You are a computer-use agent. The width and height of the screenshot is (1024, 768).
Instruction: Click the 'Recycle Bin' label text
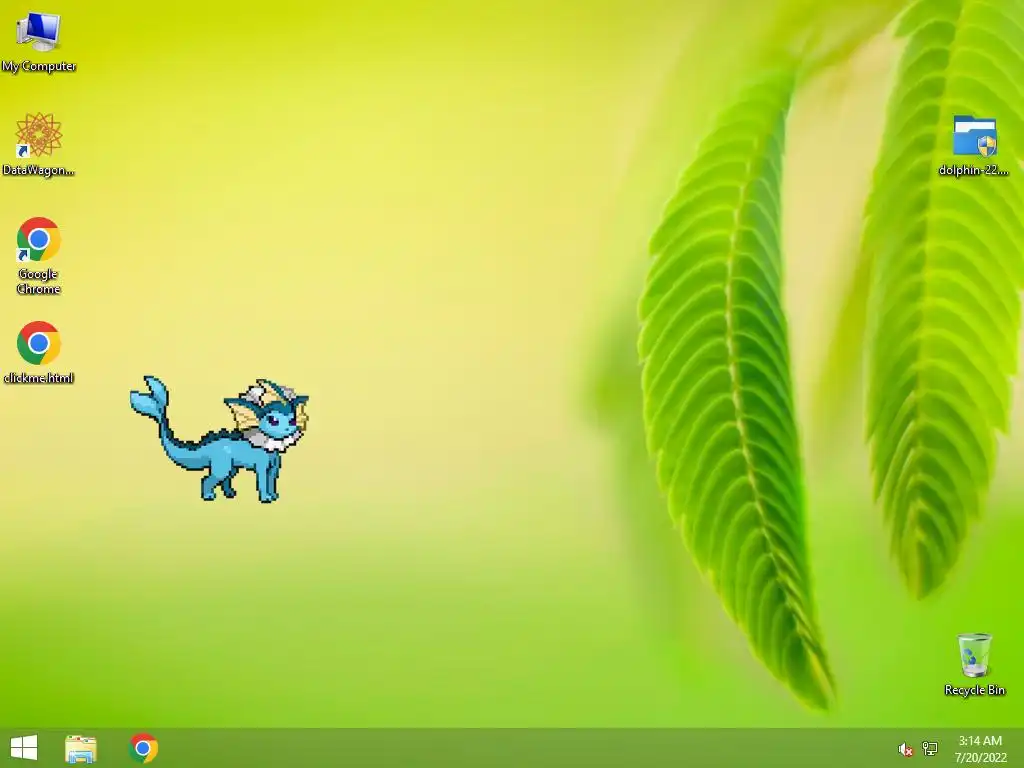(x=974, y=690)
